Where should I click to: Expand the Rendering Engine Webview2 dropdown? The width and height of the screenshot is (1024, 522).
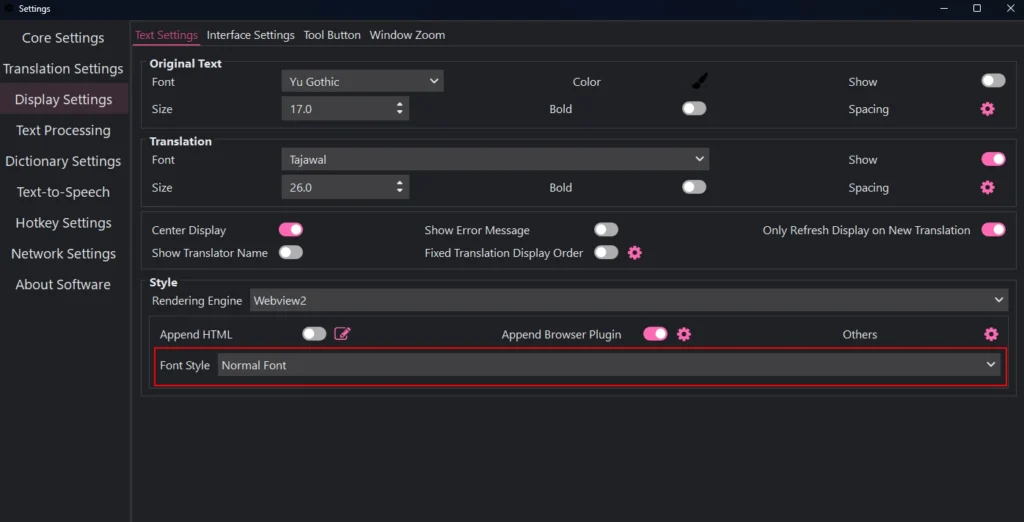point(628,301)
